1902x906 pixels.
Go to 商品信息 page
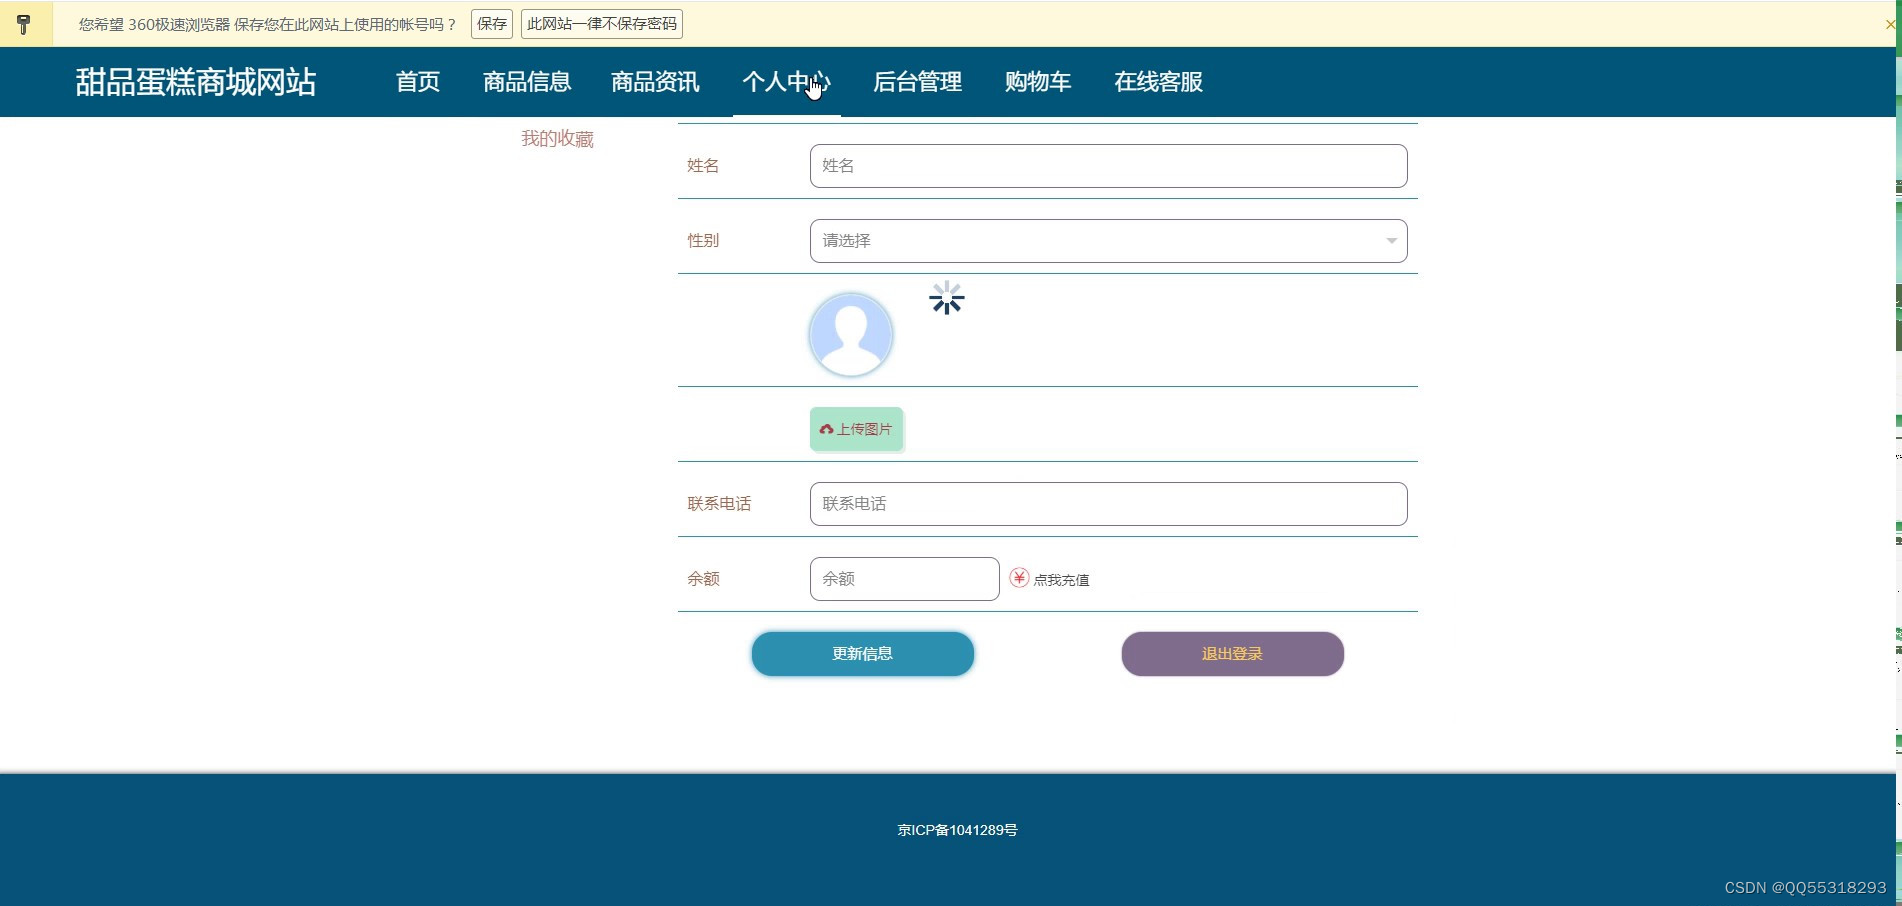(527, 82)
